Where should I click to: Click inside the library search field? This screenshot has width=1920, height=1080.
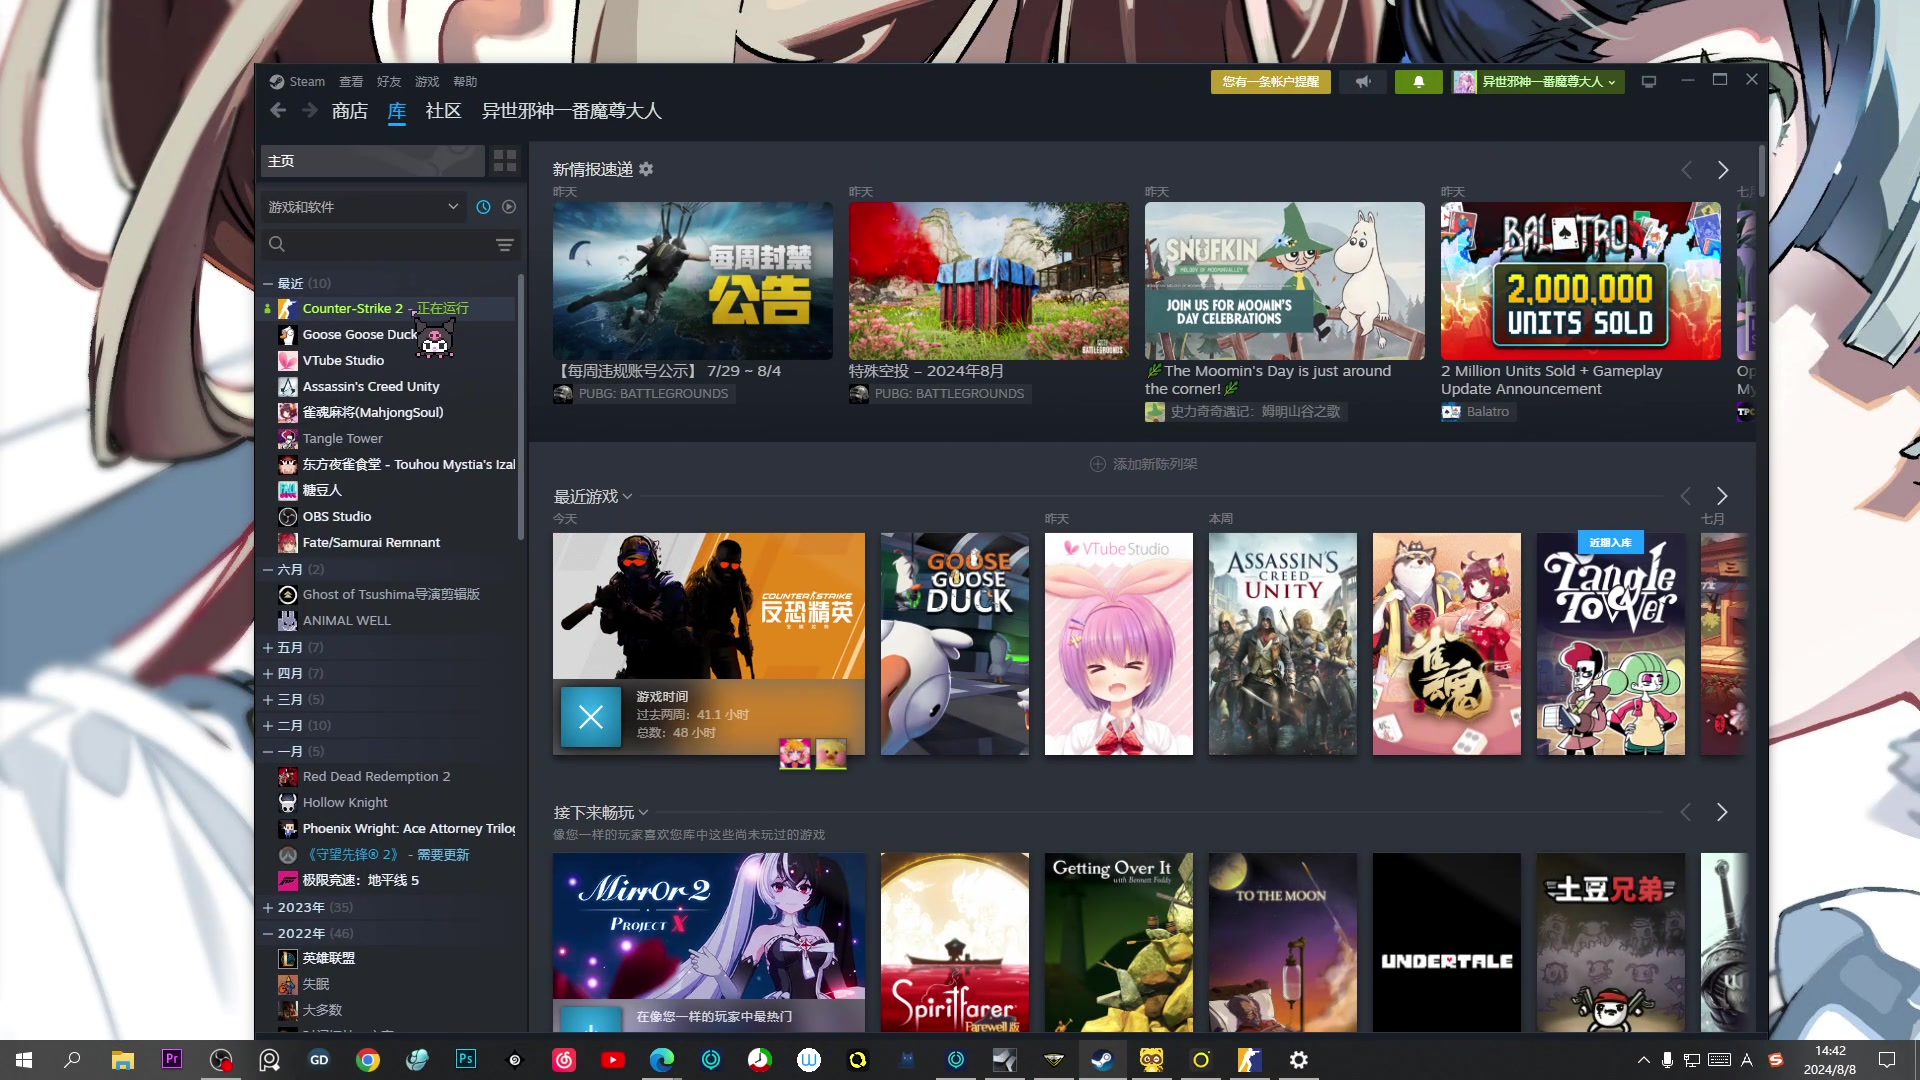(390, 244)
